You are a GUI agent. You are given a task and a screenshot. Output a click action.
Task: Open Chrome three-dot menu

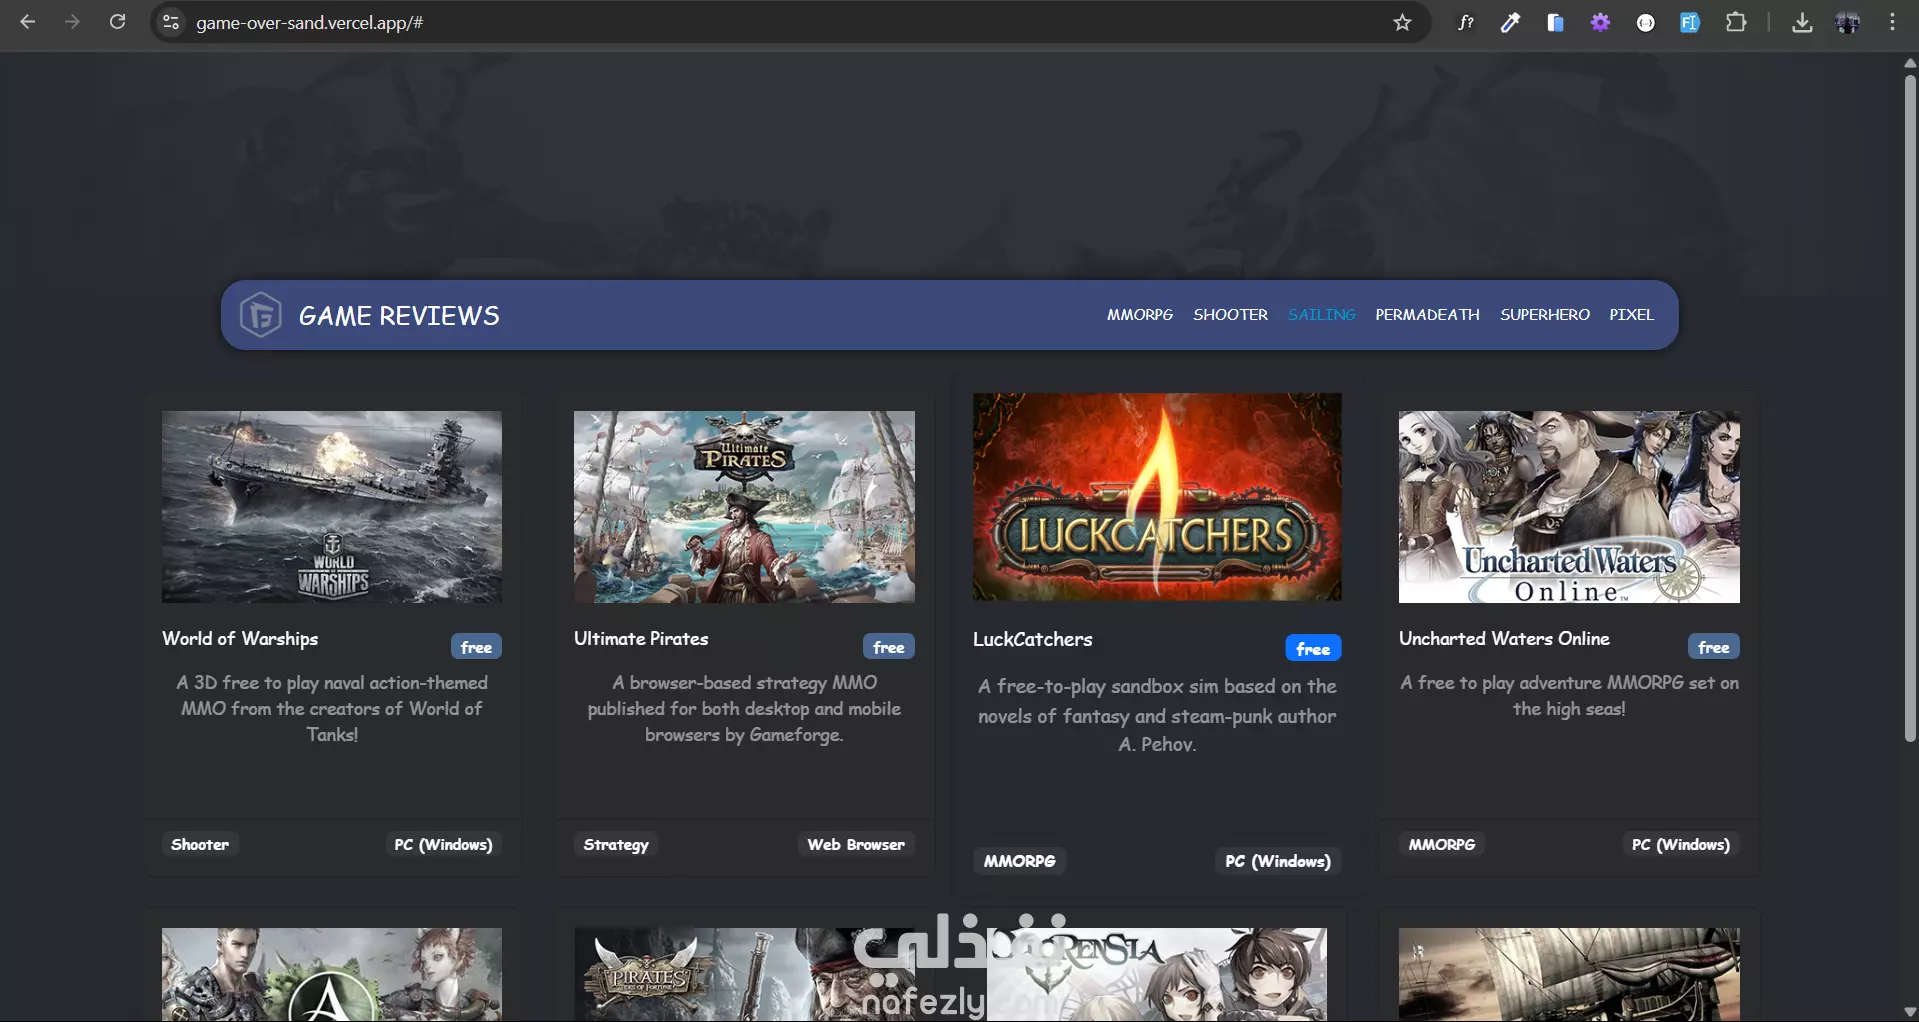coord(1892,22)
